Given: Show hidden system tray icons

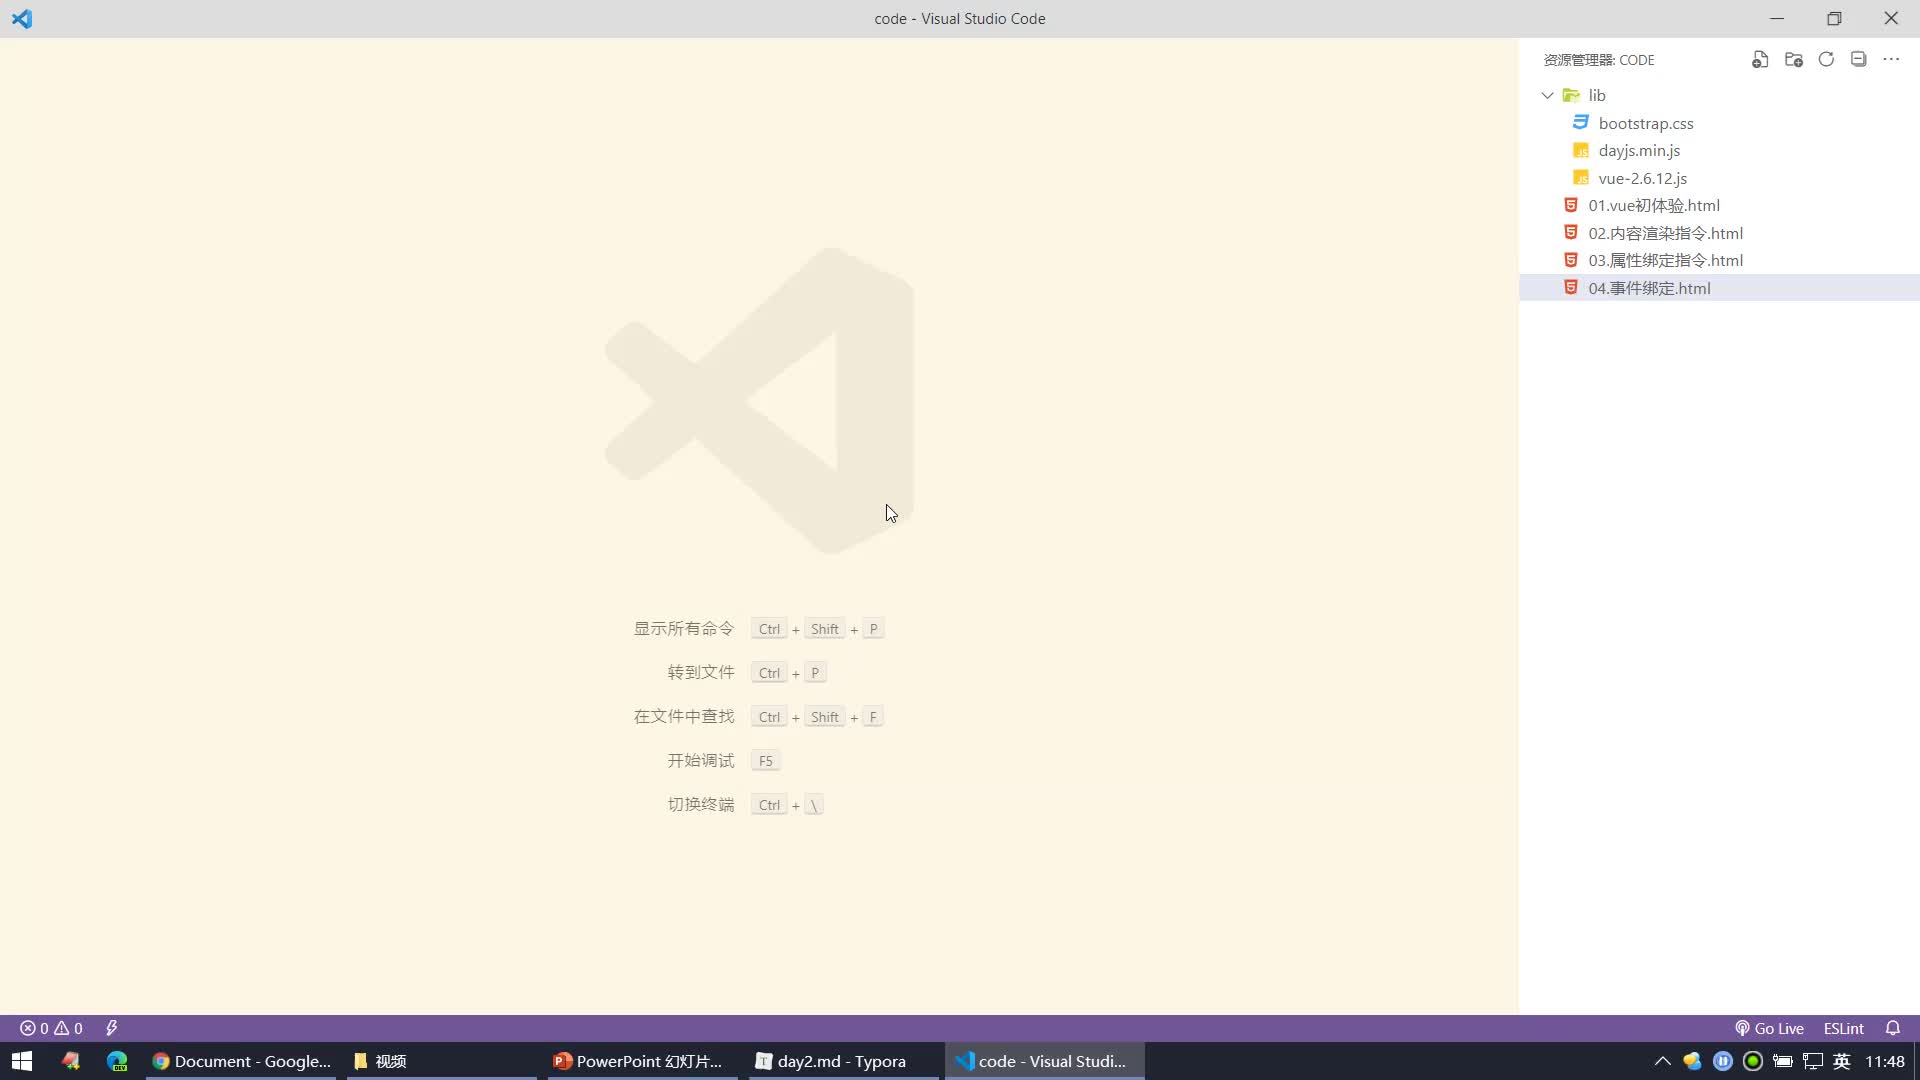Looking at the screenshot, I should [x=1662, y=1061].
